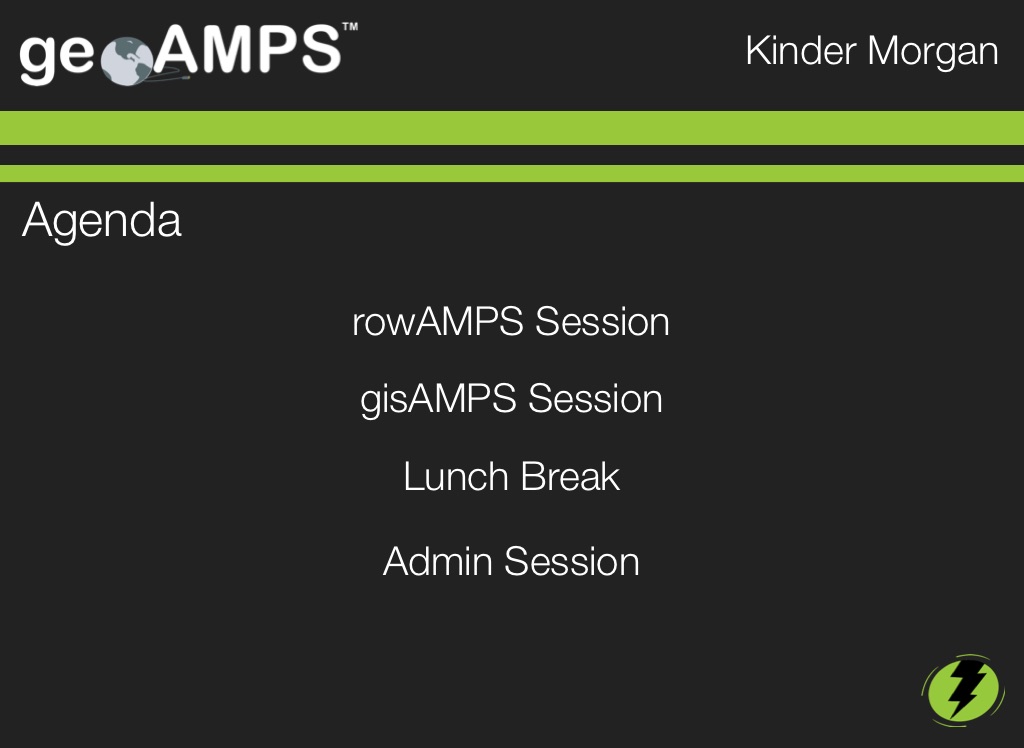Screen dimensions: 1024x748
Task: Open the rowAMPS Session agenda item
Action: (511, 322)
